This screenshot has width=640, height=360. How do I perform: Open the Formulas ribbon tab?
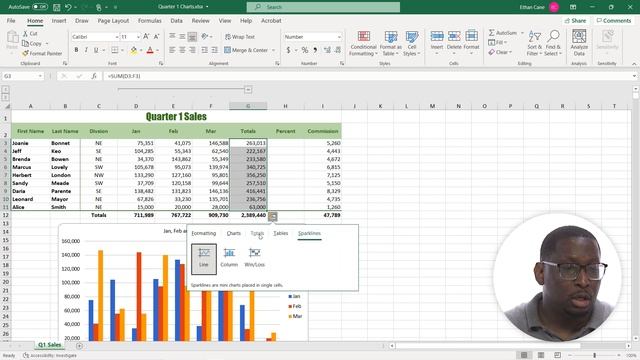click(150, 20)
